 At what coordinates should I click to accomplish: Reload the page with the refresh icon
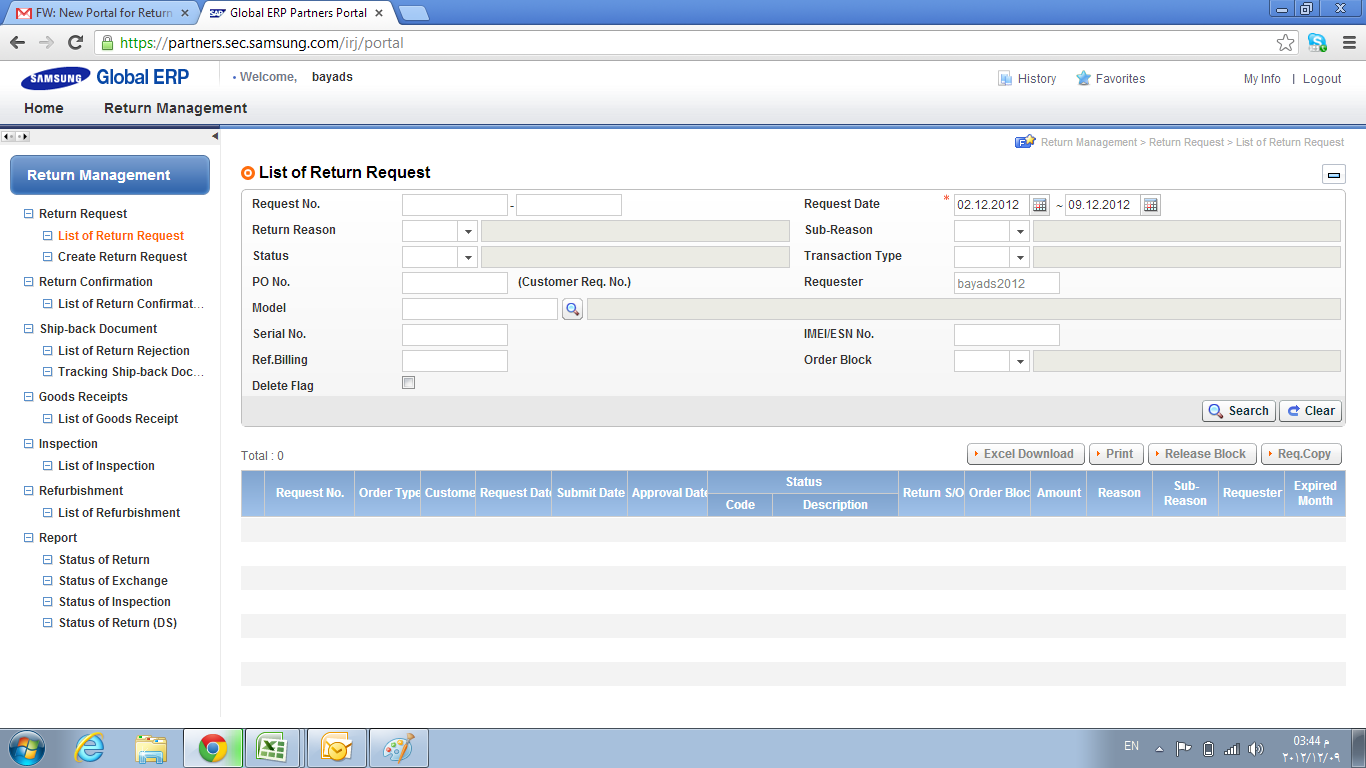point(75,43)
